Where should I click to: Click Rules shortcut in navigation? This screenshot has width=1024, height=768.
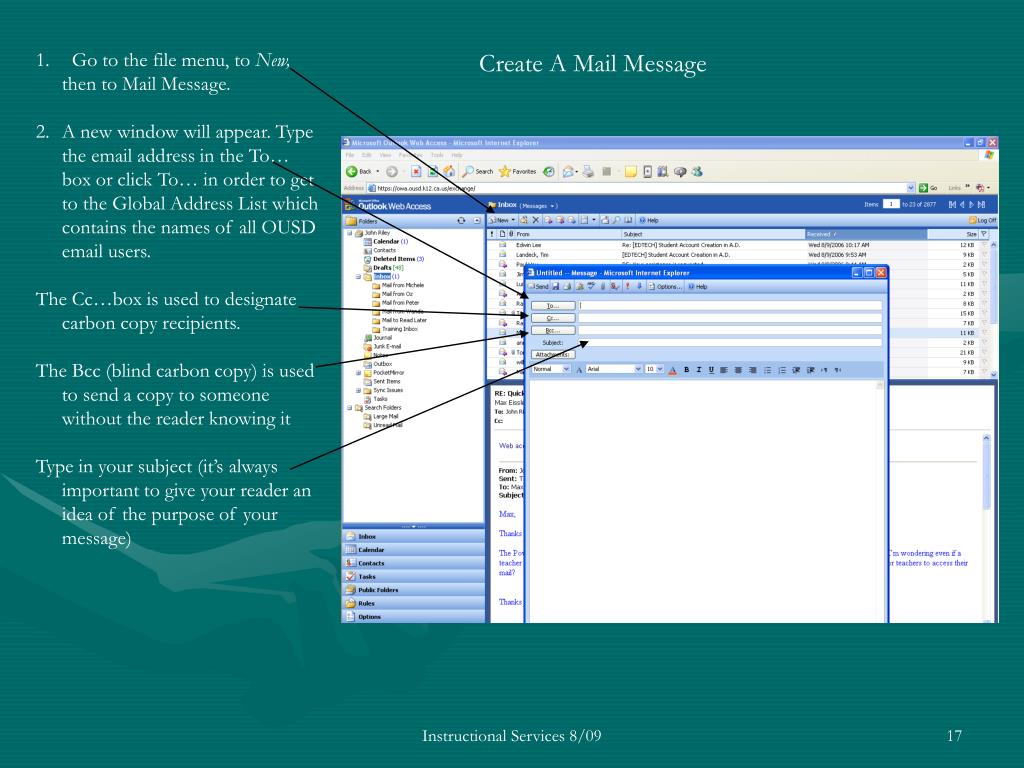tap(413, 603)
